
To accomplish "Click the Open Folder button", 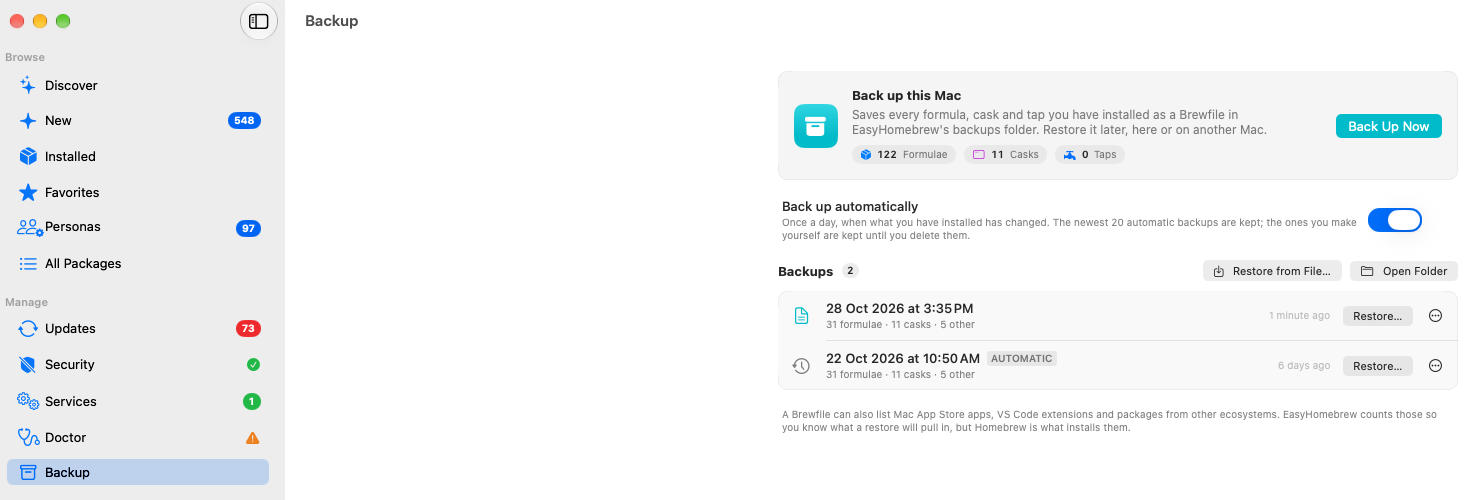I will pyautogui.click(x=1404, y=271).
